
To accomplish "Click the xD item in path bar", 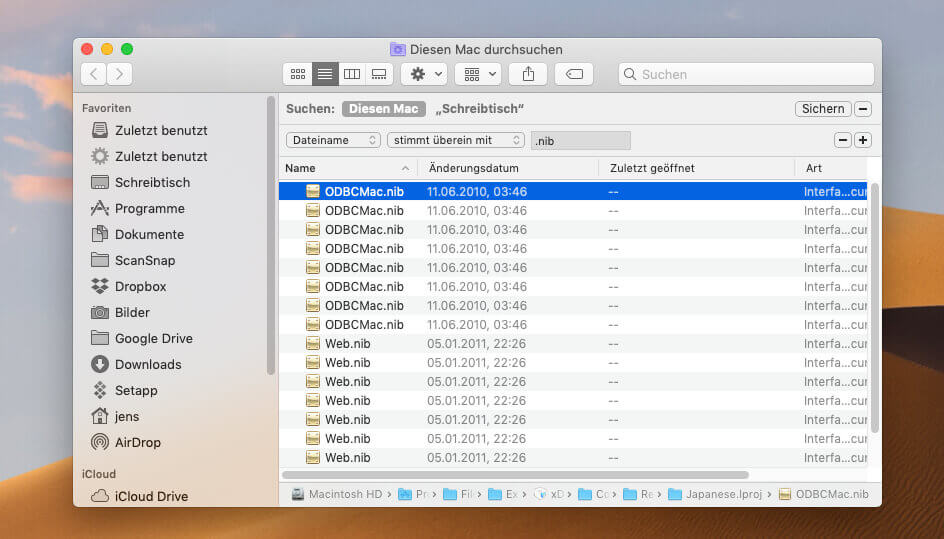I will [549, 494].
